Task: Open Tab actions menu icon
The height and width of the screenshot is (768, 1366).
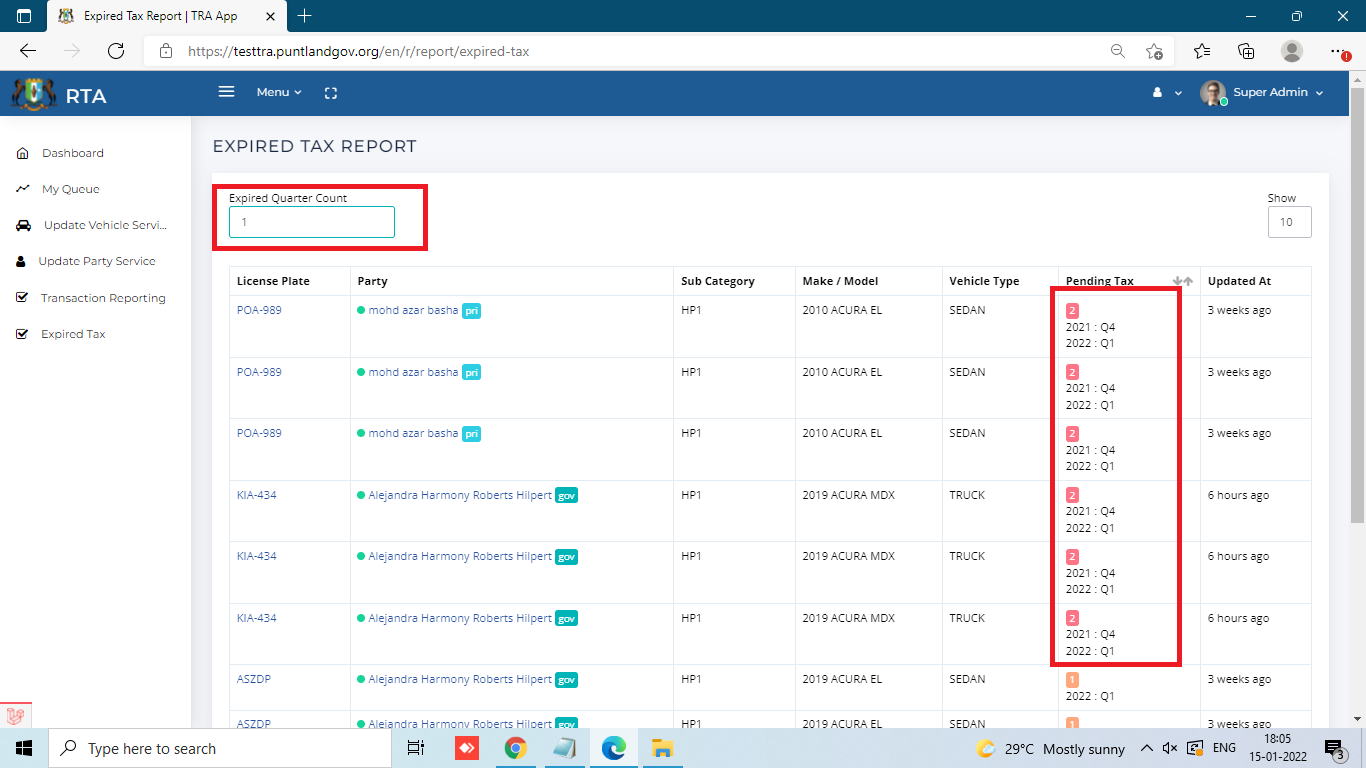Action: 24,16
